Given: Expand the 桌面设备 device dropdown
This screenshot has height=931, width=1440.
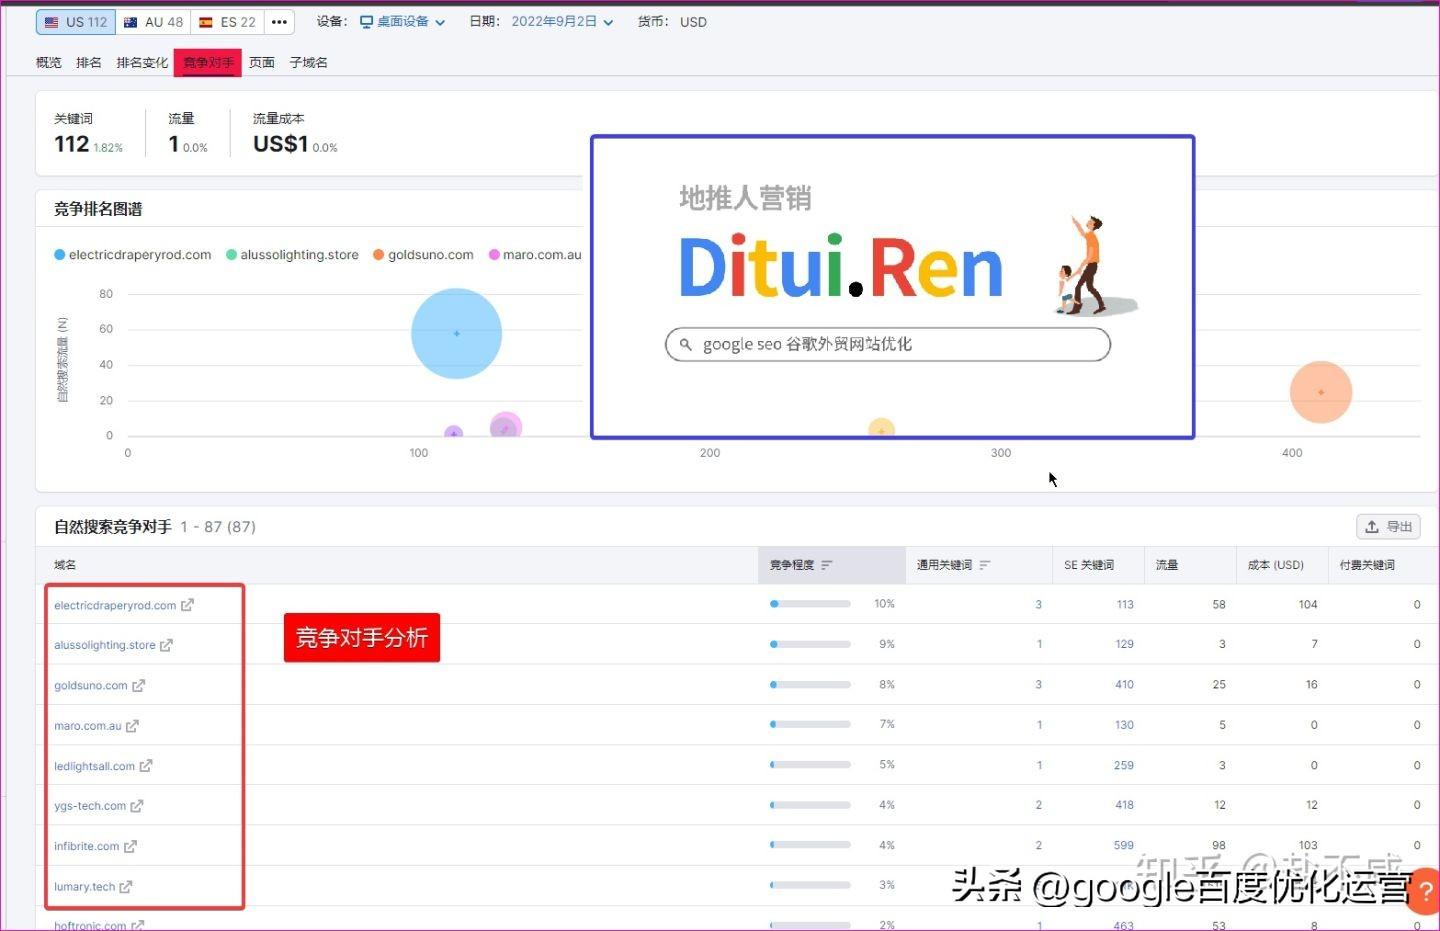Looking at the screenshot, I should 403,22.
